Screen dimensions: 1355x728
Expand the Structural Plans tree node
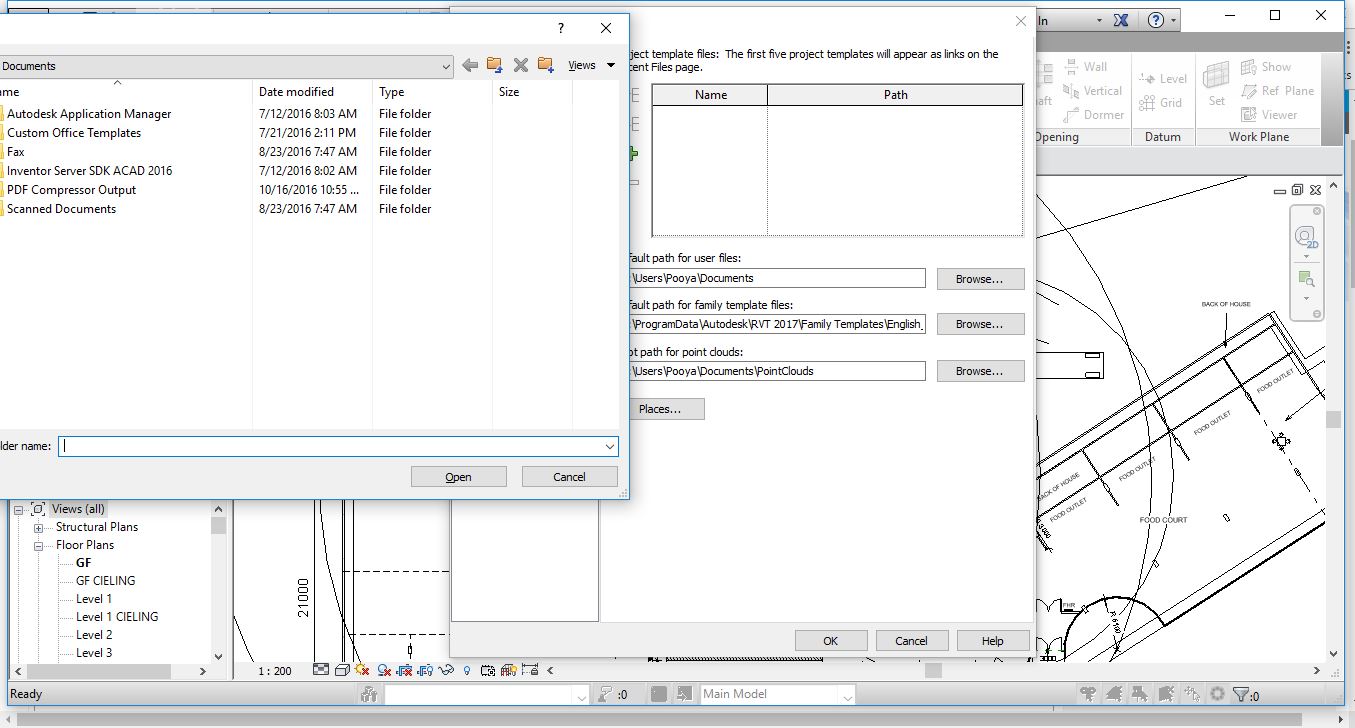coord(37,527)
